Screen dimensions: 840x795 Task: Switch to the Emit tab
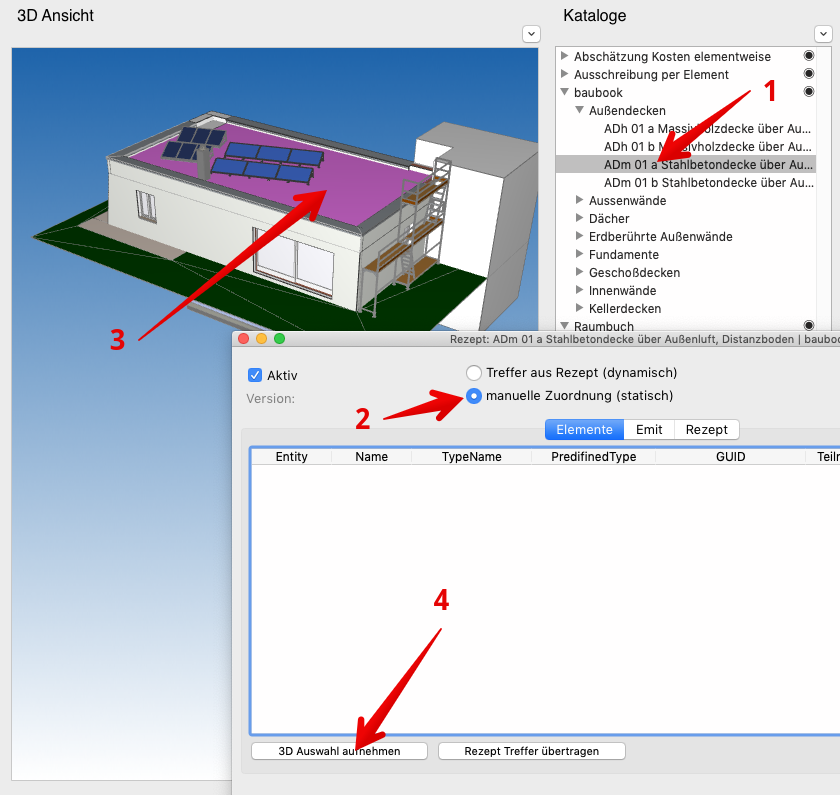pos(648,430)
